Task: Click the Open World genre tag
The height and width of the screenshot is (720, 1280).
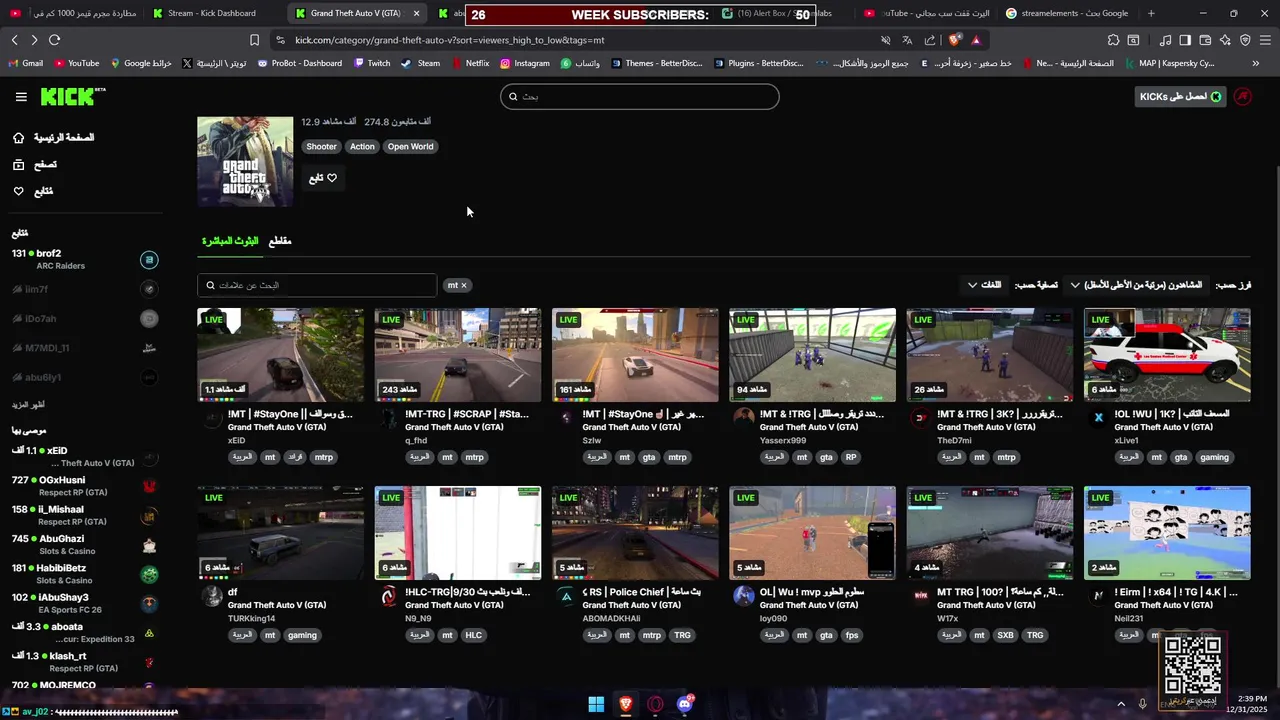Action: (x=411, y=146)
